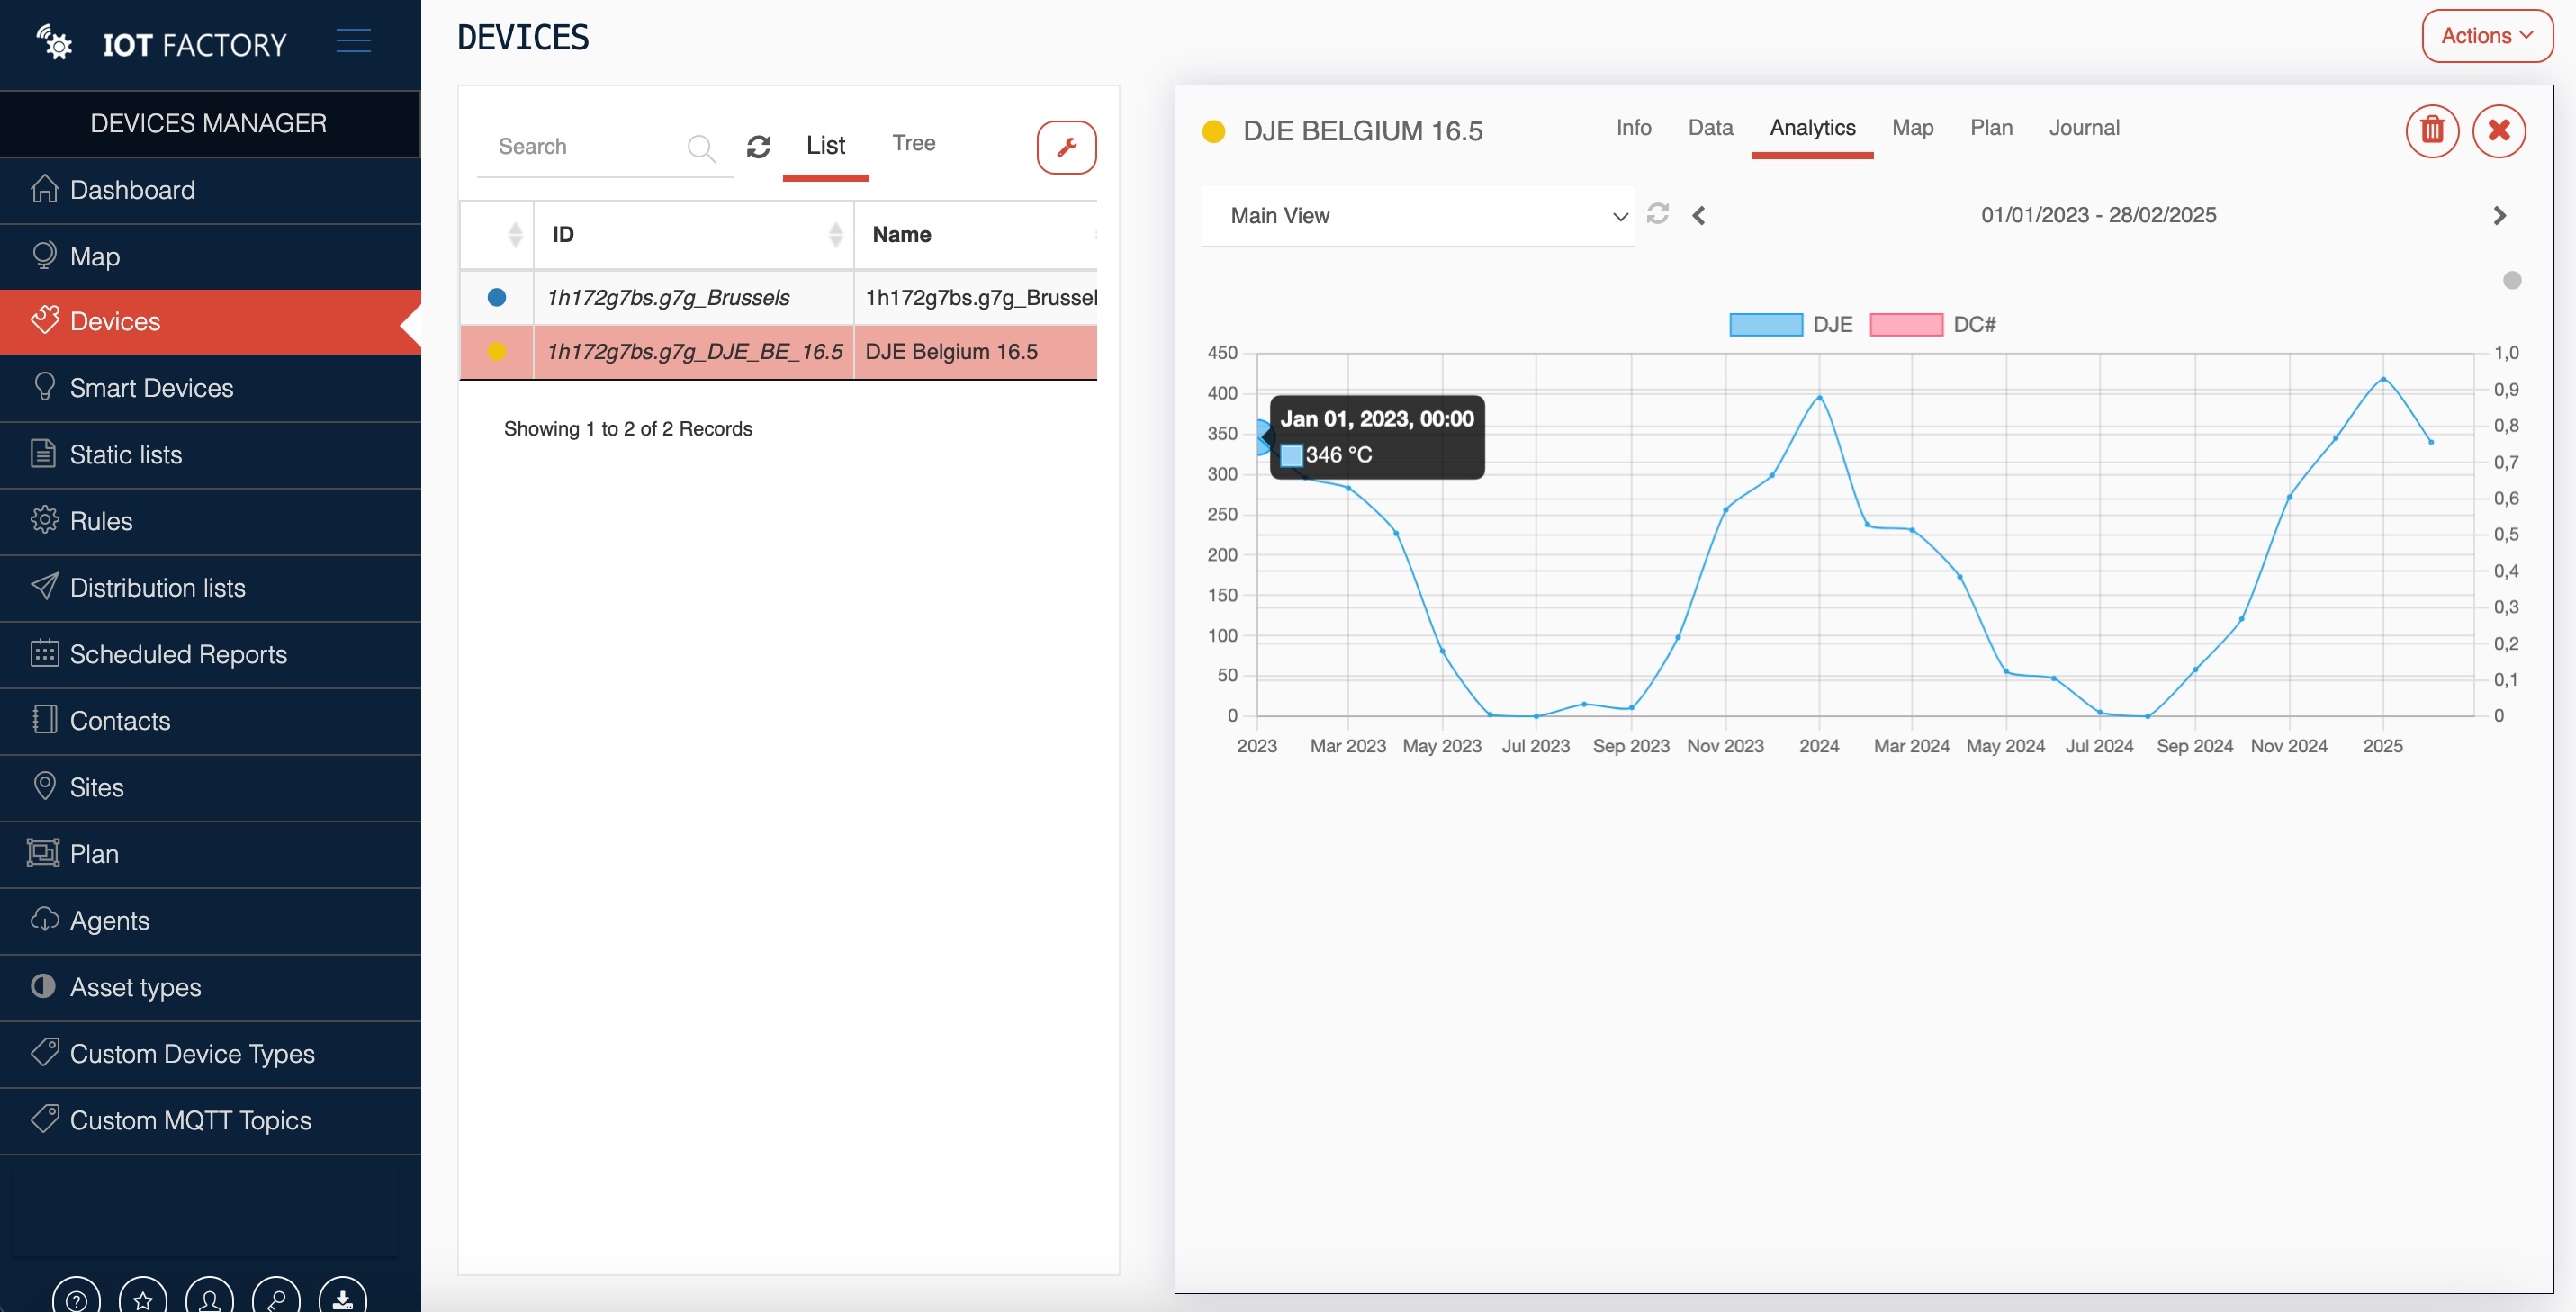Click the download icon at sidebar bottom
This screenshot has height=1312, width=2576.
tap(342, 1298)
